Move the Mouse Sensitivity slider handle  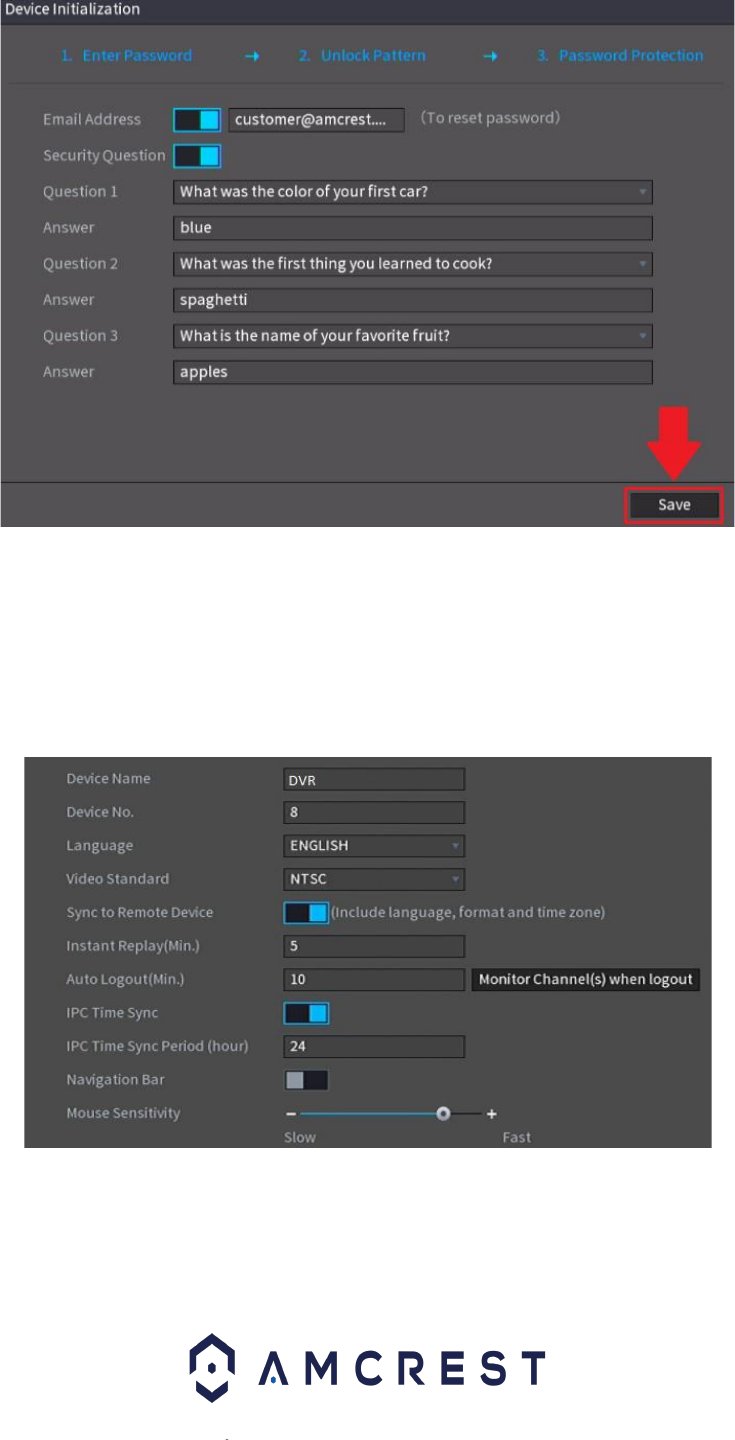click(x=443, y=1113)
